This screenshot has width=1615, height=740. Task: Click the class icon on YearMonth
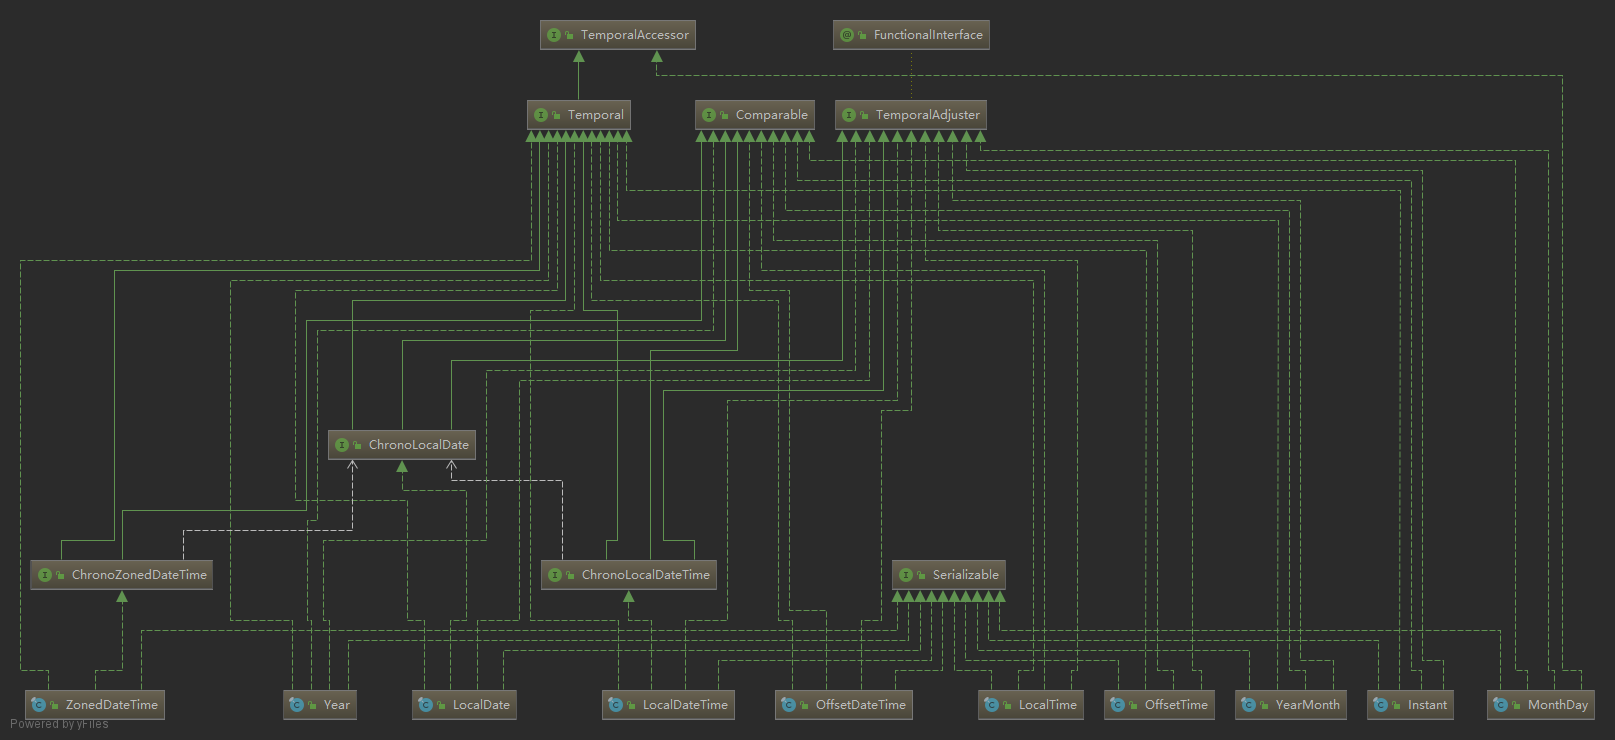pos(1249,705)
